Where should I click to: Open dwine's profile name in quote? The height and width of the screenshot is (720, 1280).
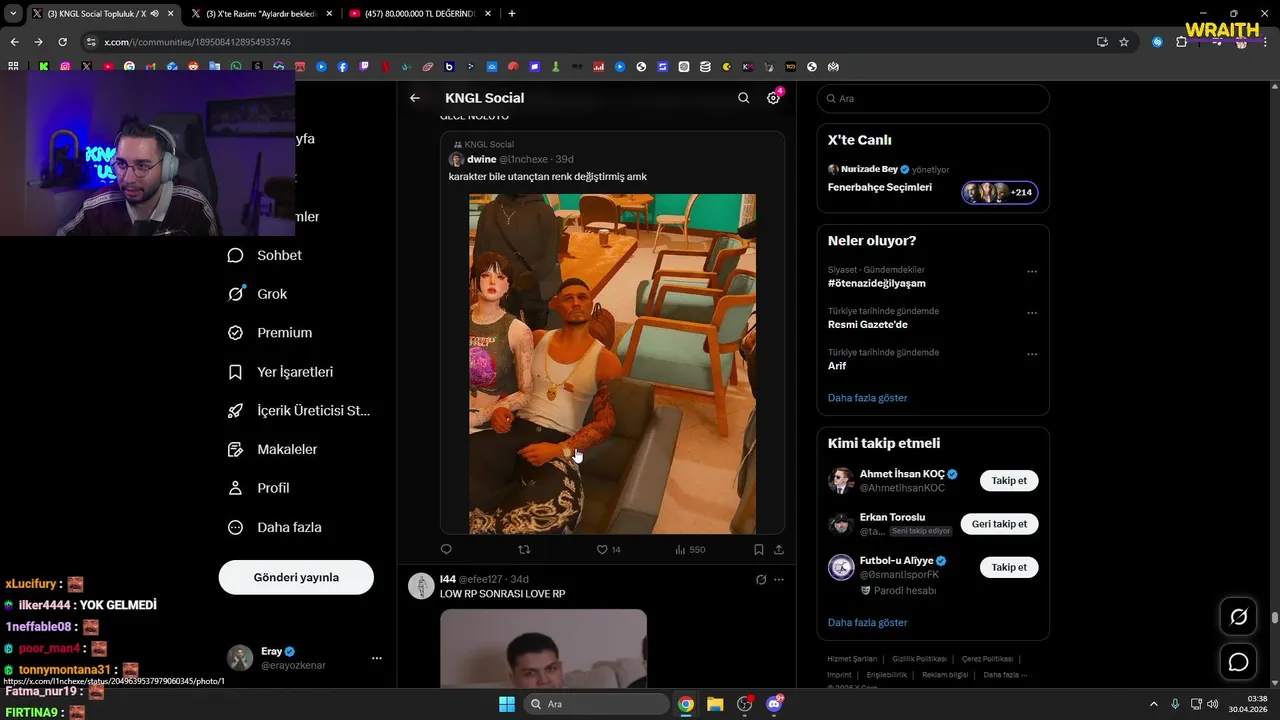(481, 159)
